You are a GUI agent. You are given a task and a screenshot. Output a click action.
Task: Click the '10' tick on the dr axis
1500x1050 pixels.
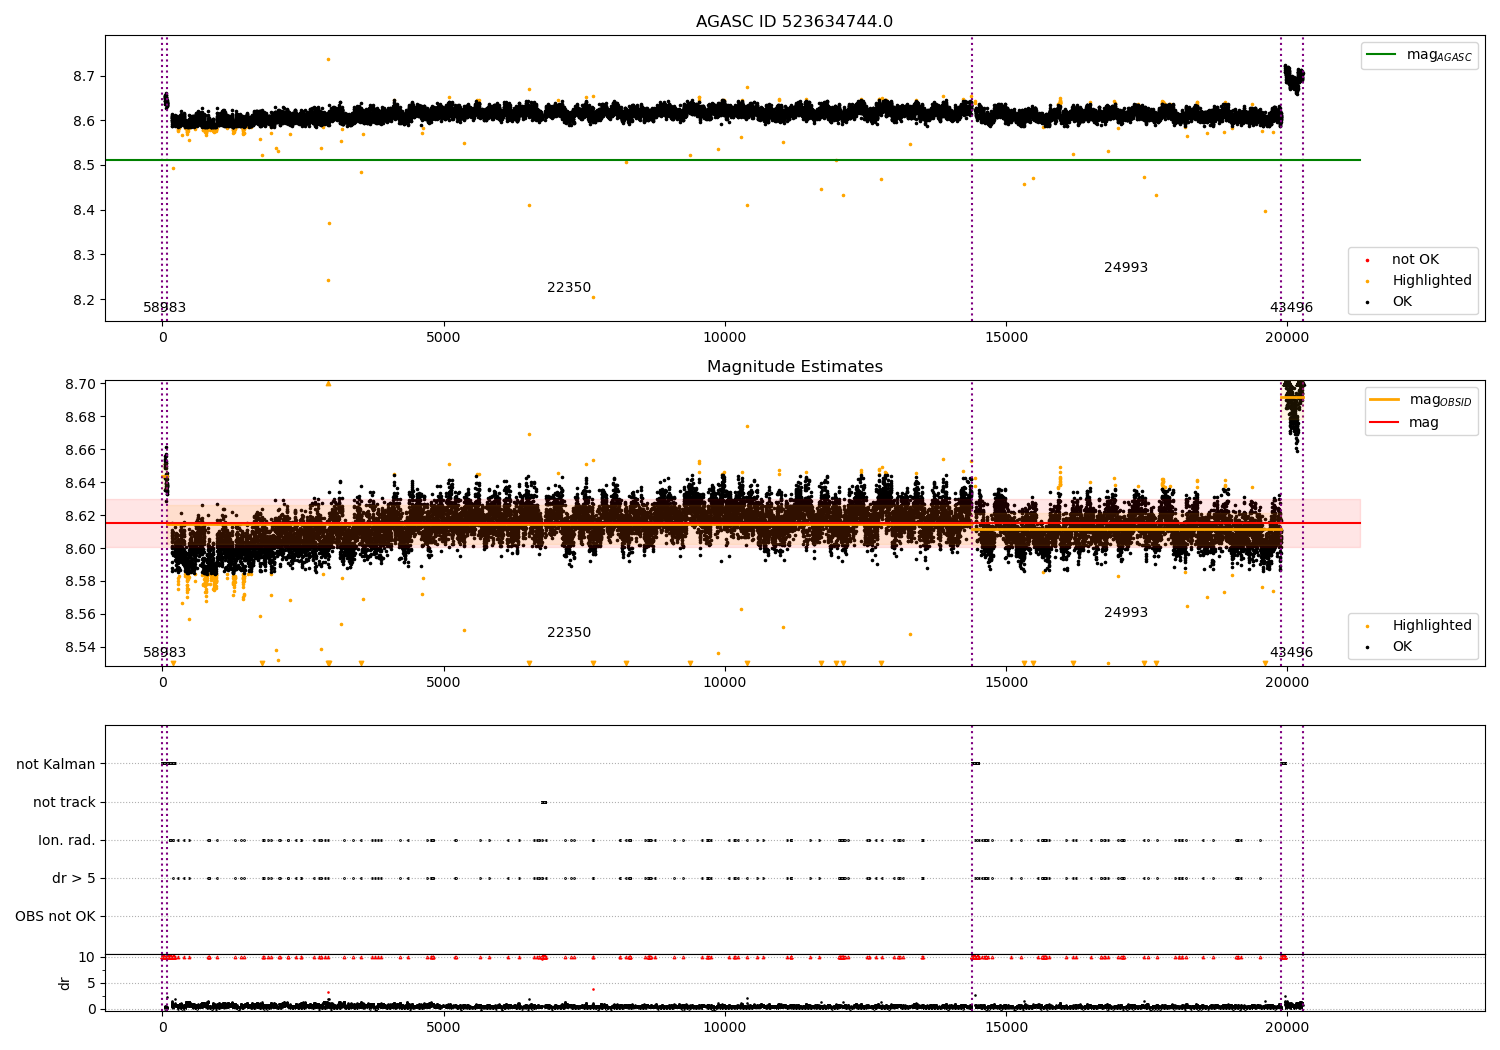(x=87, y=957)
